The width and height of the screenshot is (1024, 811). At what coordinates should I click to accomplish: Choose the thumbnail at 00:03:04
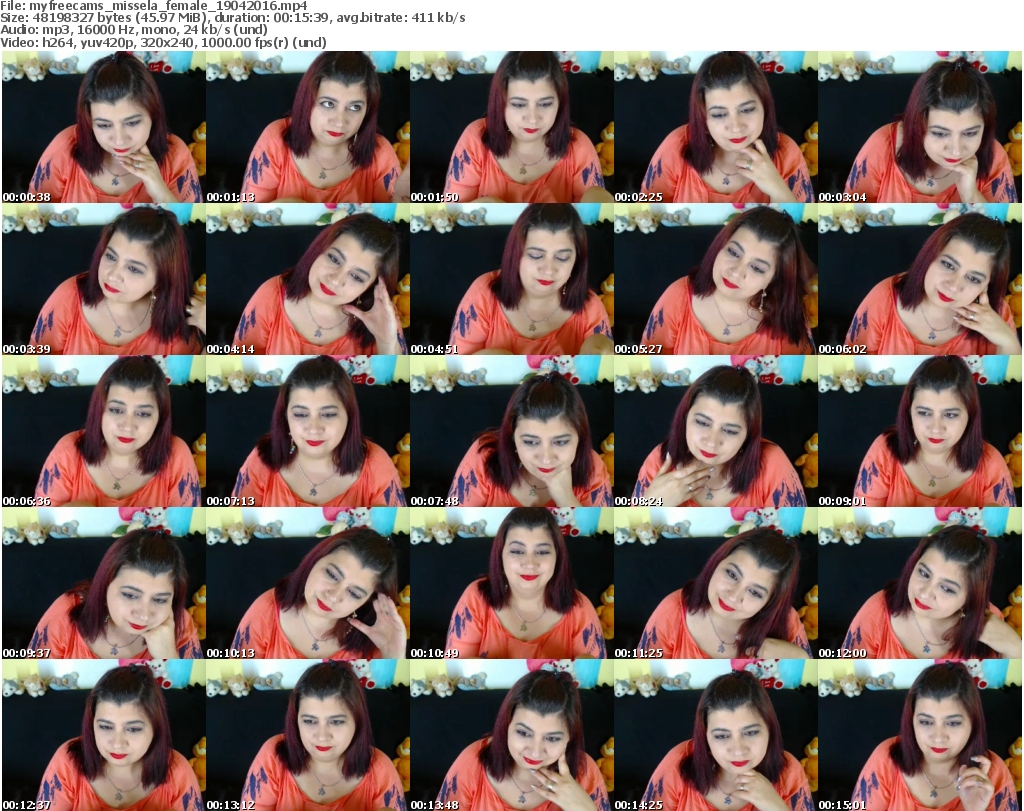tap(920, 127)
